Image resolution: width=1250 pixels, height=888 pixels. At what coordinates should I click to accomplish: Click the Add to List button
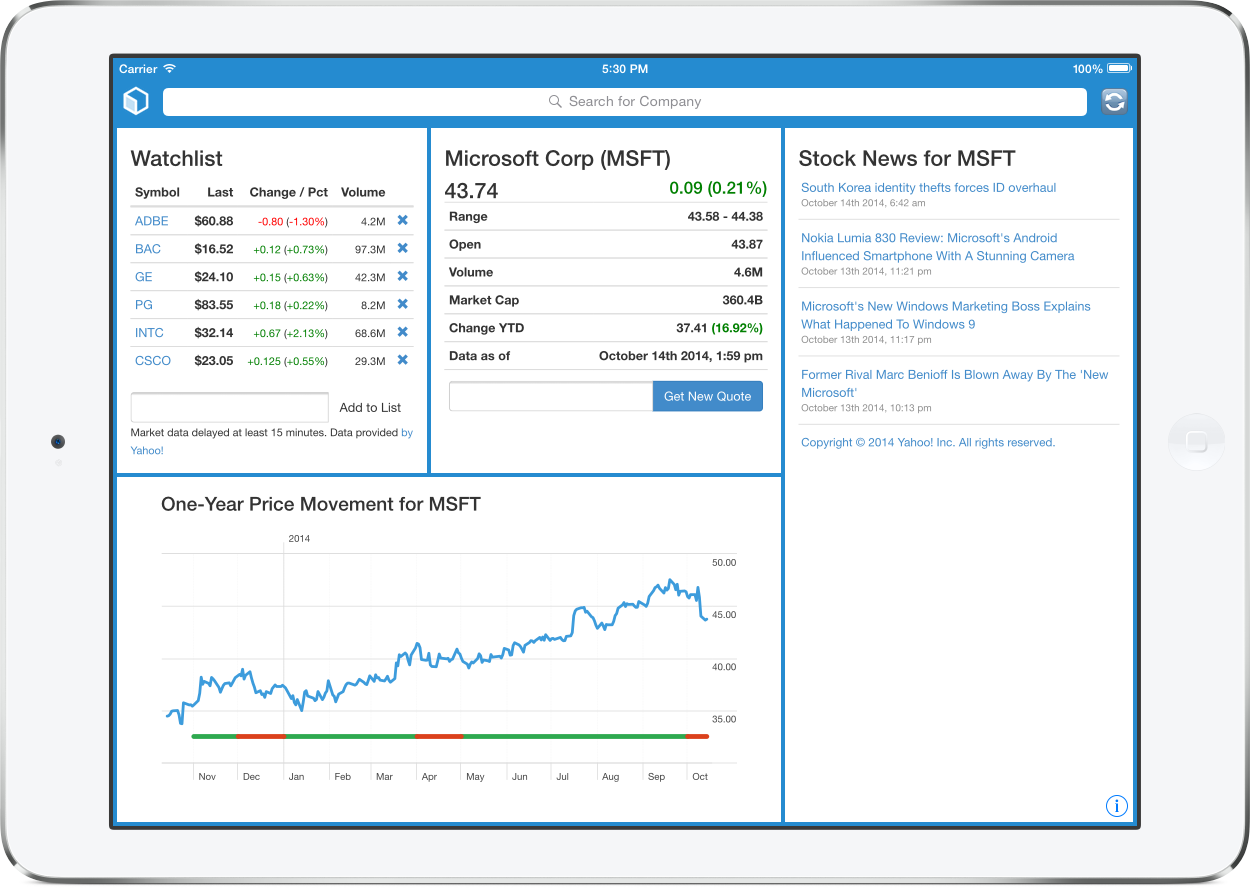pos(370,407)
